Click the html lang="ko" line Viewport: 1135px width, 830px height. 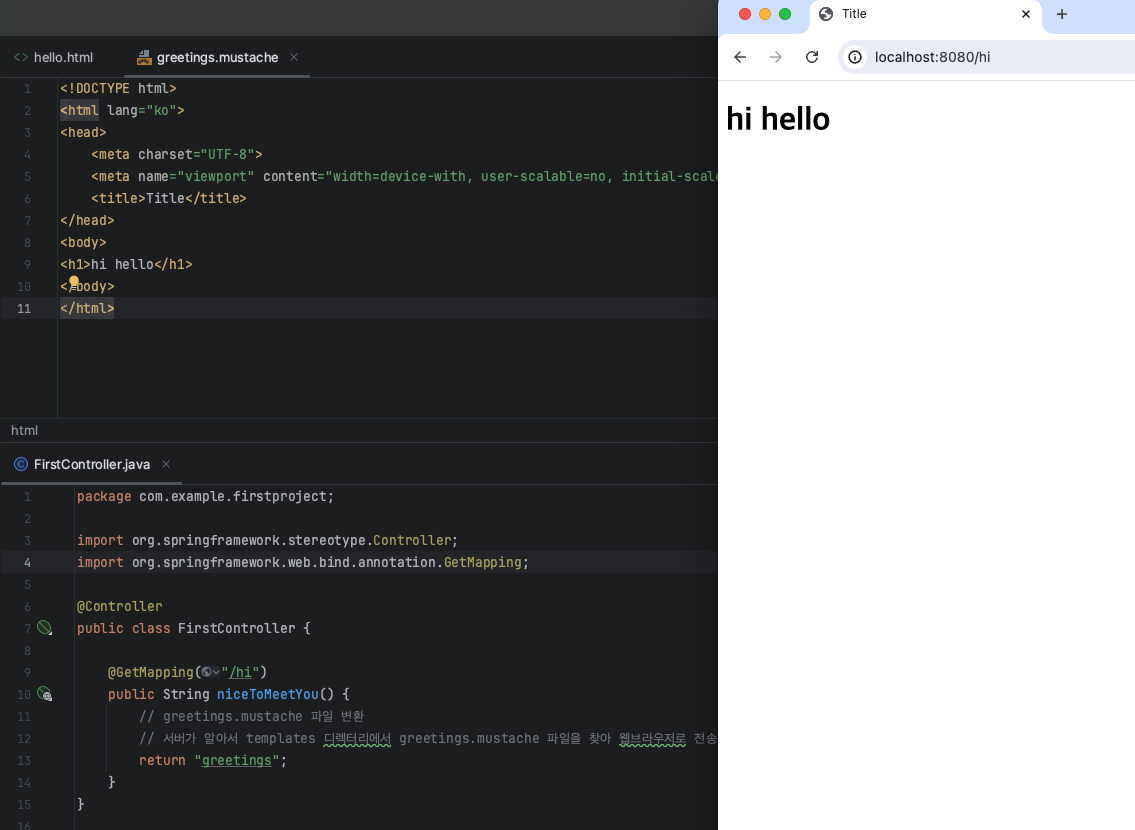point(122,110)
